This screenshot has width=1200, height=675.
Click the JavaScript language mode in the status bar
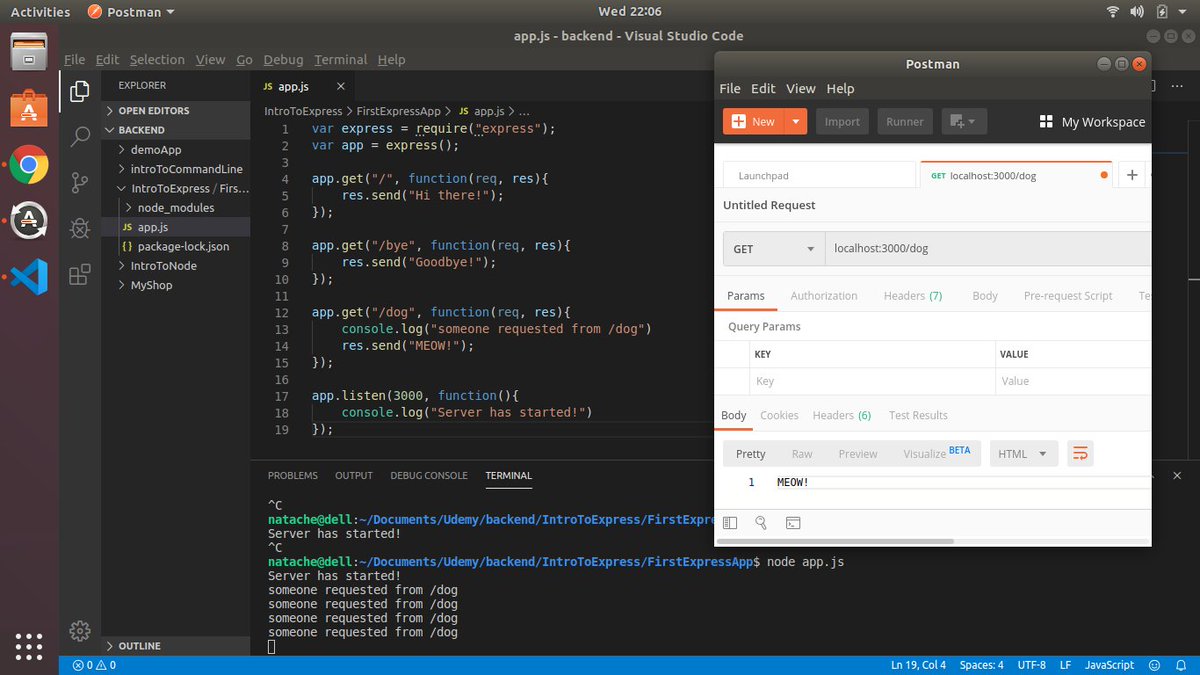(x=1110, y=665)
